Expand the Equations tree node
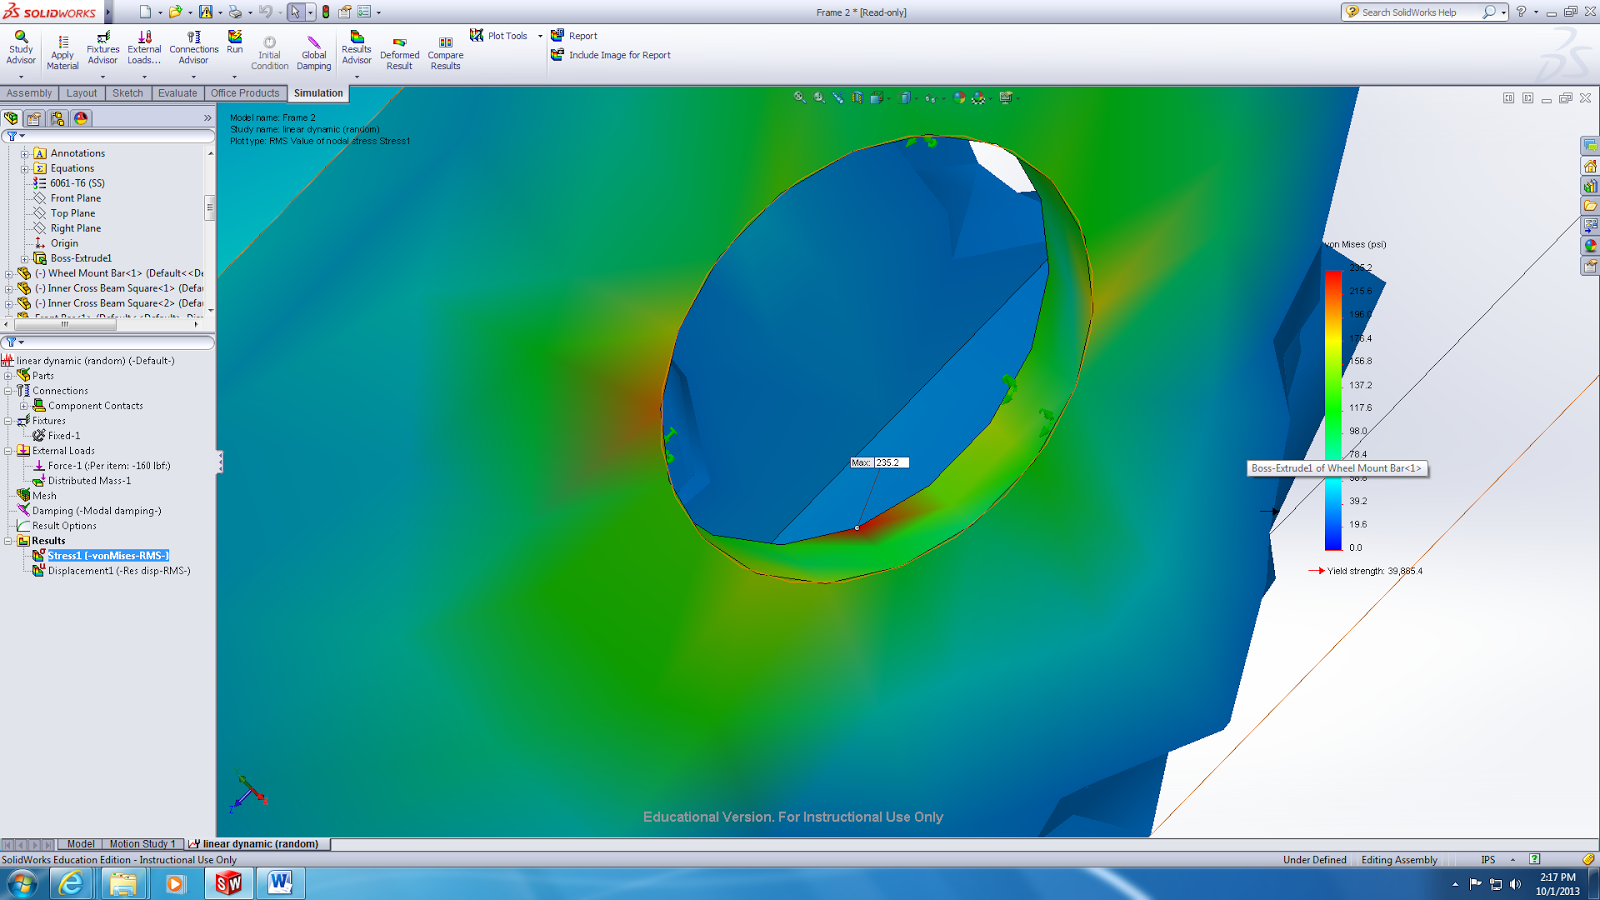The image size is (1600, 900). coord(25,168)
